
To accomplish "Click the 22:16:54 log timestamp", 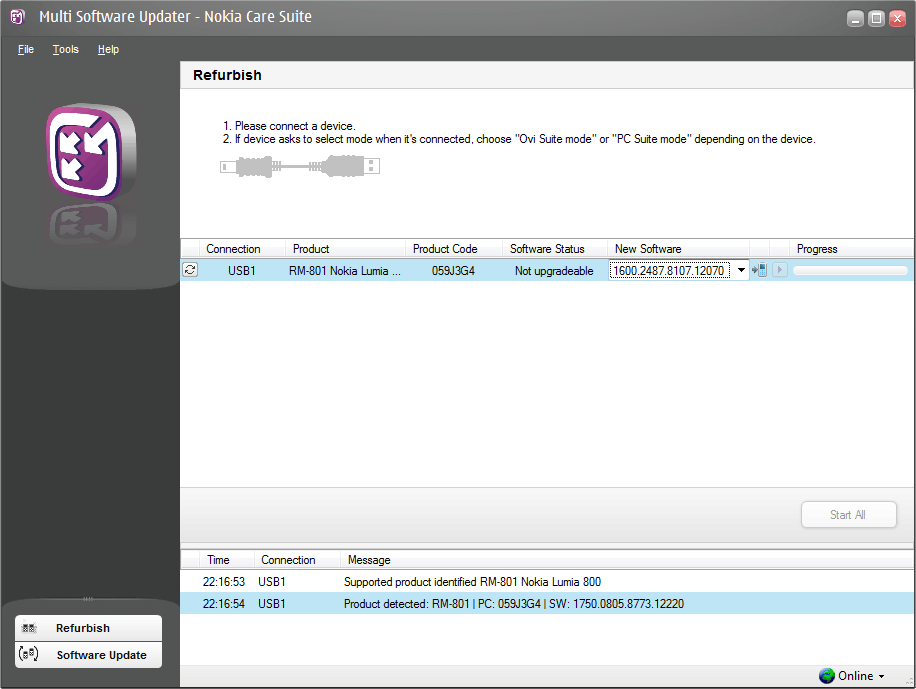I will [224, 604].
